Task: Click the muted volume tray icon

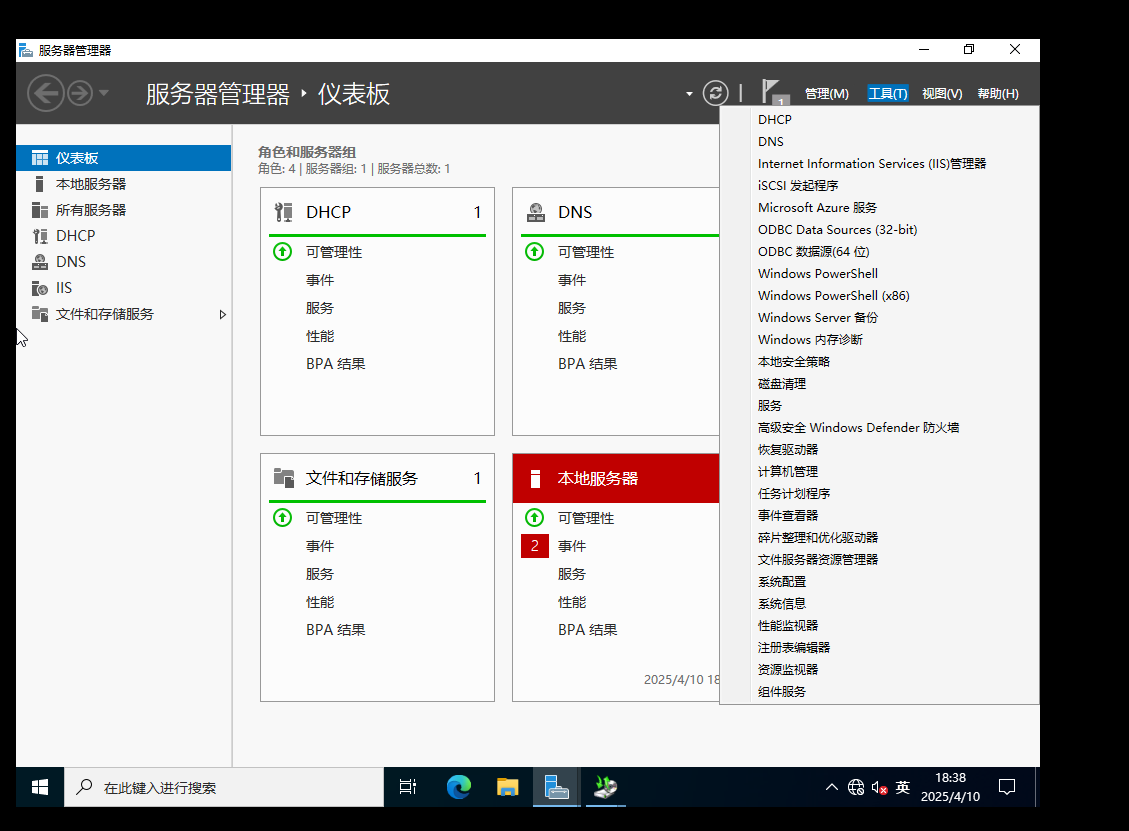Action: pyautogui.click(x=879, y=788)
